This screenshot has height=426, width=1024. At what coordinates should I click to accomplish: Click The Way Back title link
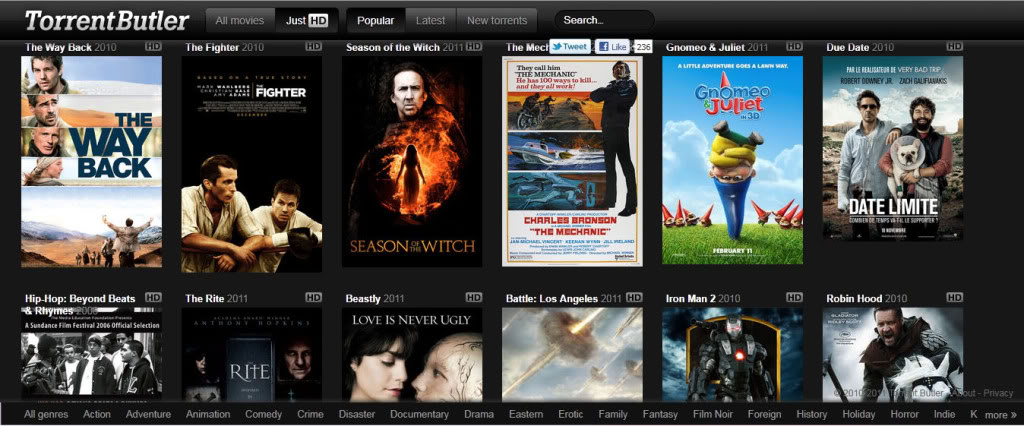(x=58, y=47)
